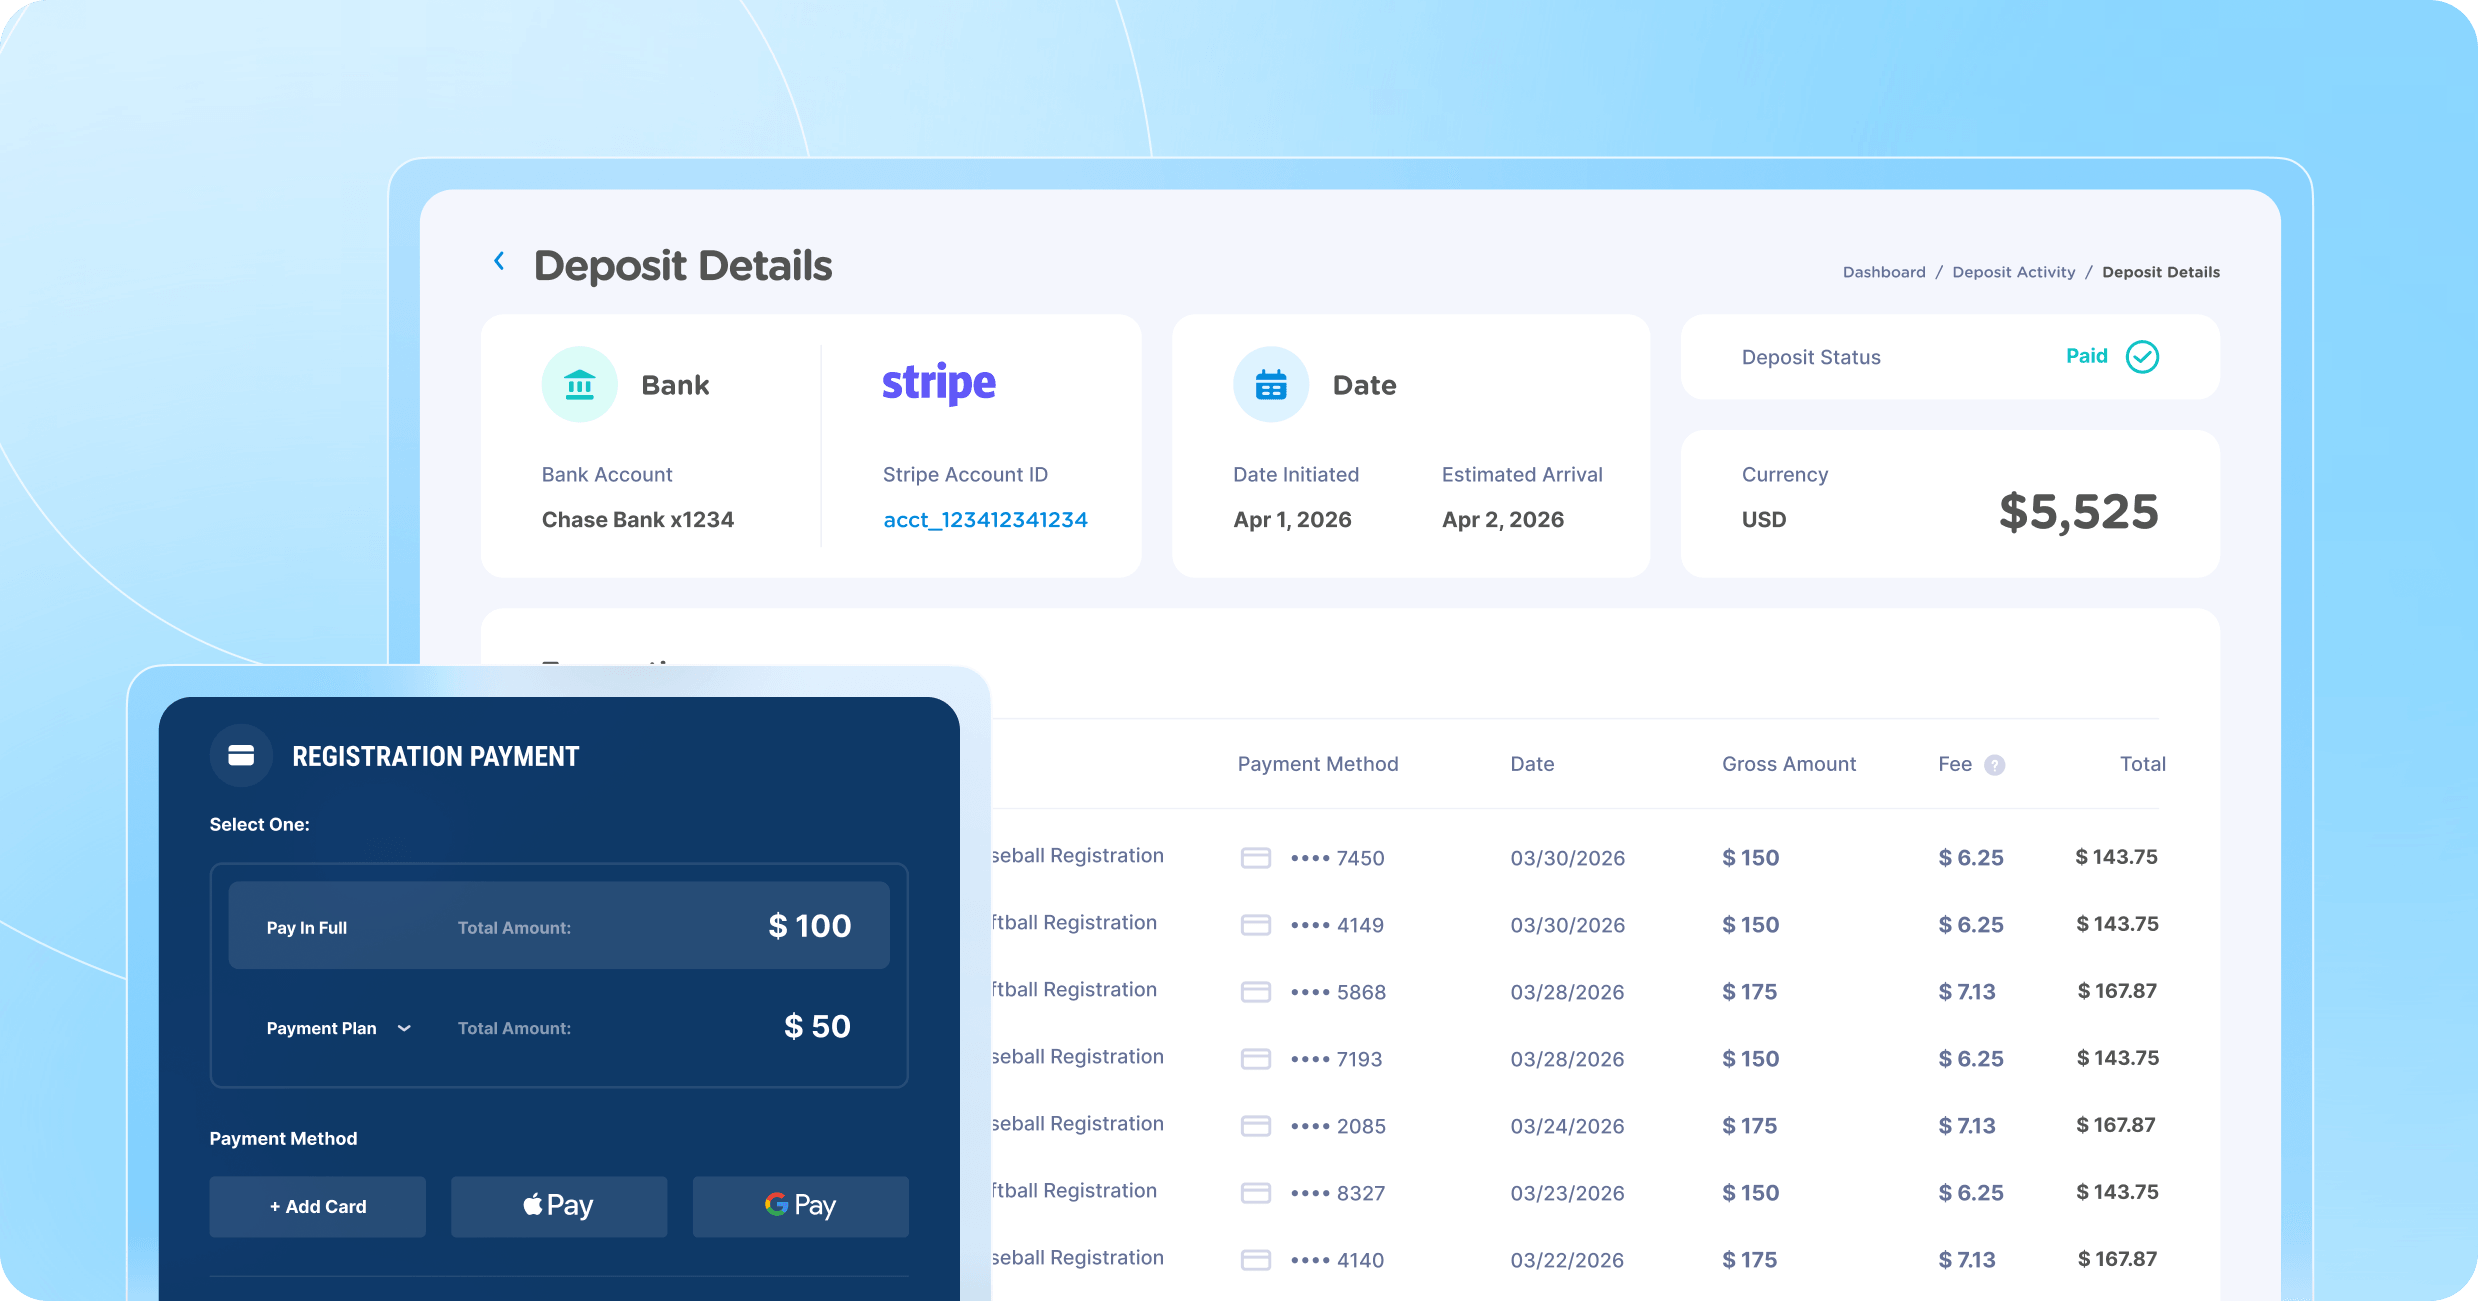Click the Gross Amount column header

(1789, 764)
